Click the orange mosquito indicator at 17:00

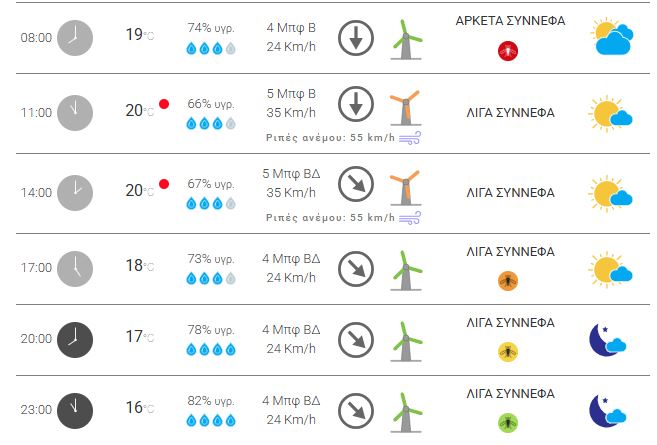pyautogui.click(x=508, y=281)
